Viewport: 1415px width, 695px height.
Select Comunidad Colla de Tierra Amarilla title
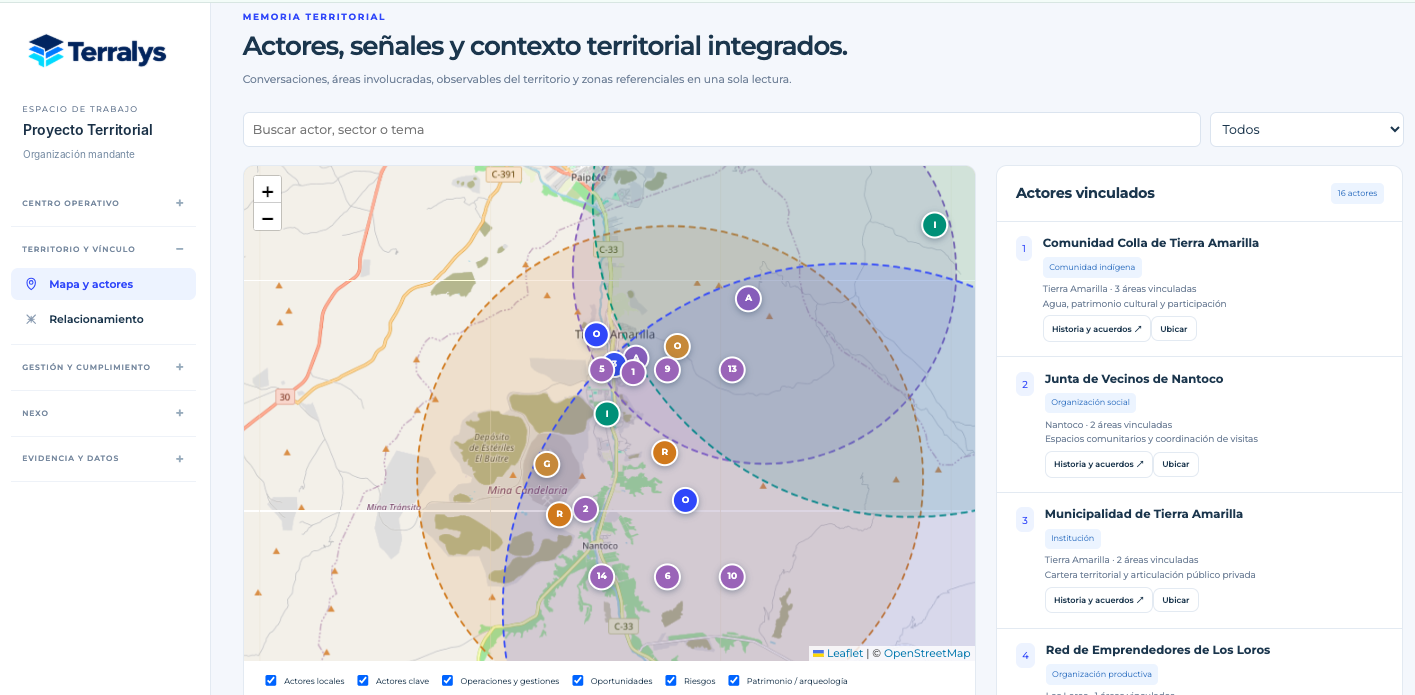(x=1150, y=243)
